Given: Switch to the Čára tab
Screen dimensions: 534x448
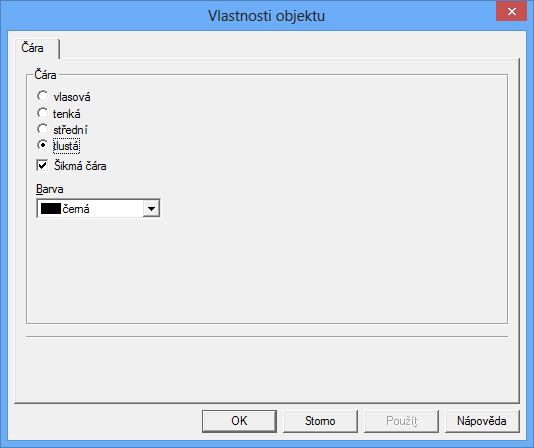Looking at the screenshot, I should [x=33, y=48].
